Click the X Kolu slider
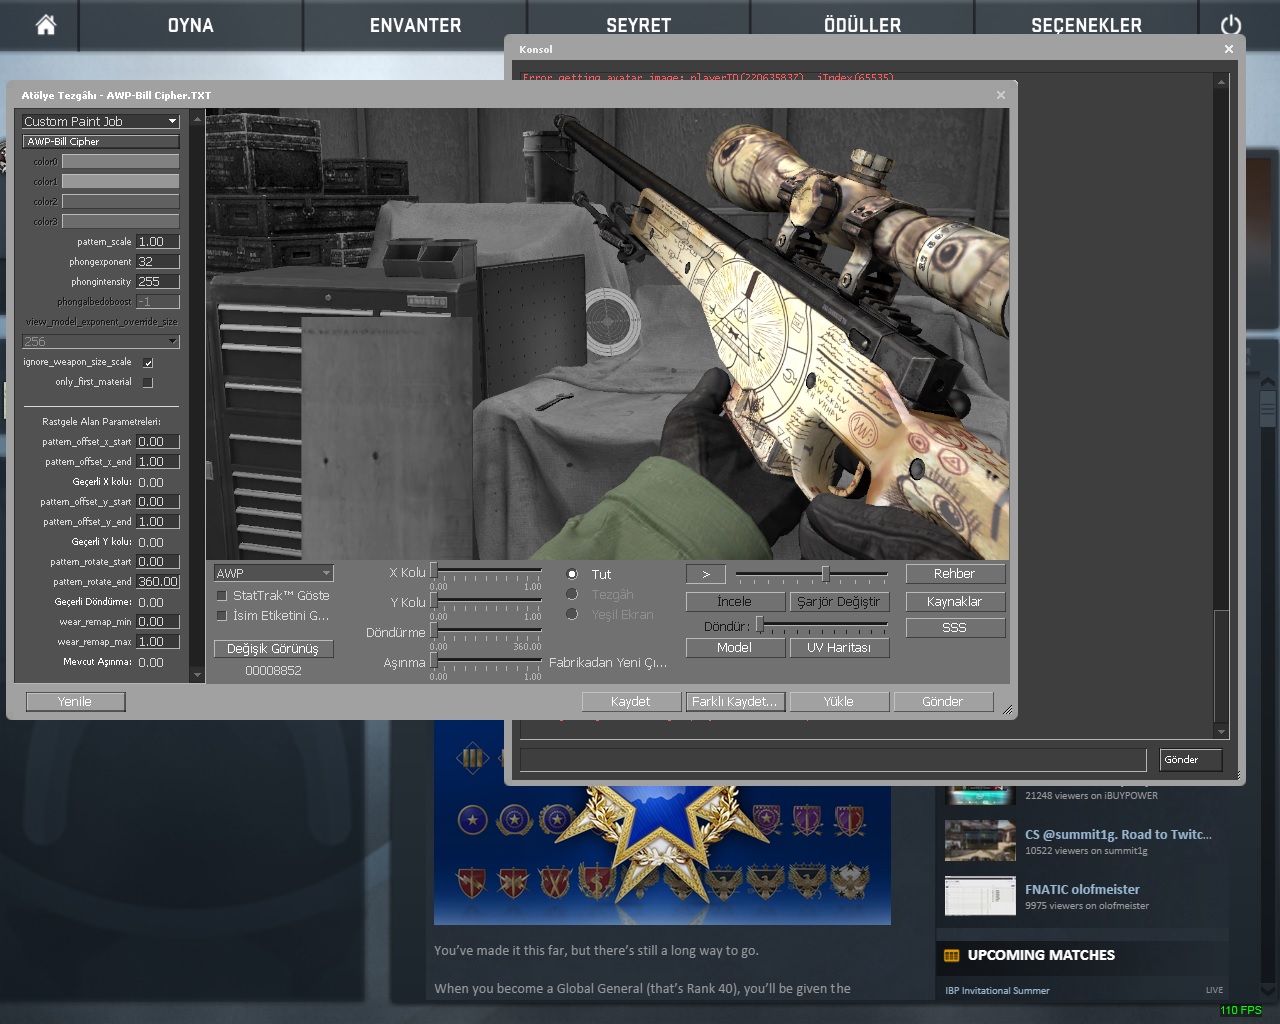The image size is (1280, 1024). [x=486, y=571]
